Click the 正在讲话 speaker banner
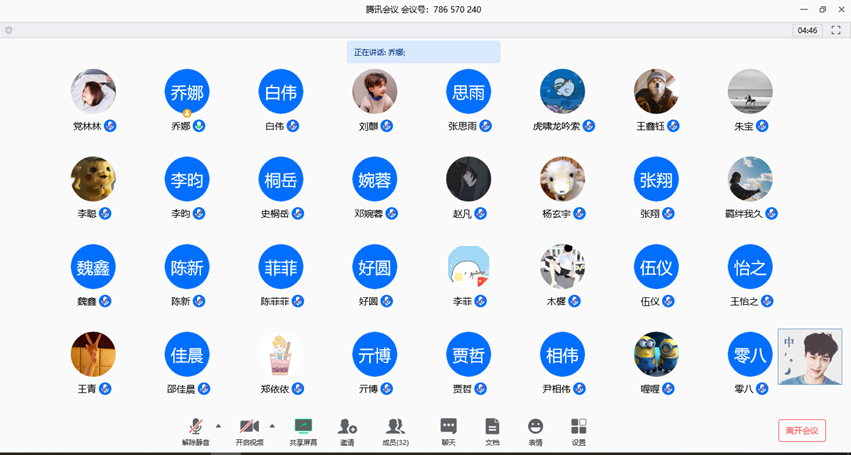The width and height of the screenshot is (851, 455). point(423,52)
